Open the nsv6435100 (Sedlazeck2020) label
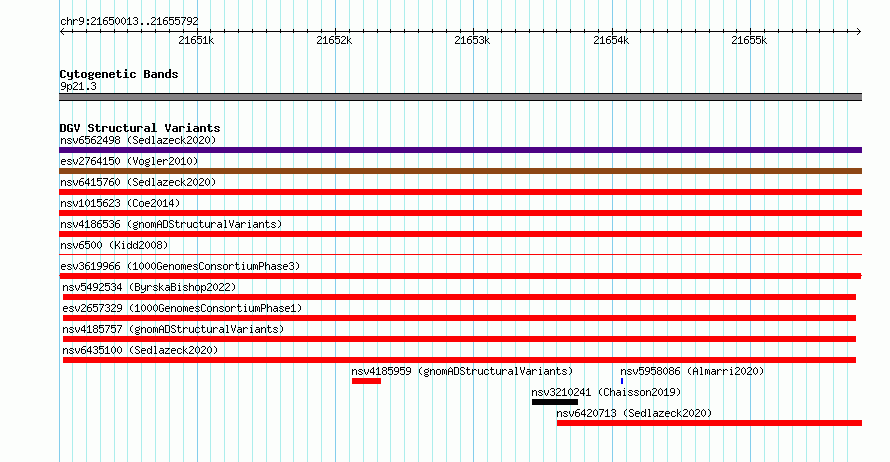This screenshot has height=462, width=890. click(x=140, y=350)
